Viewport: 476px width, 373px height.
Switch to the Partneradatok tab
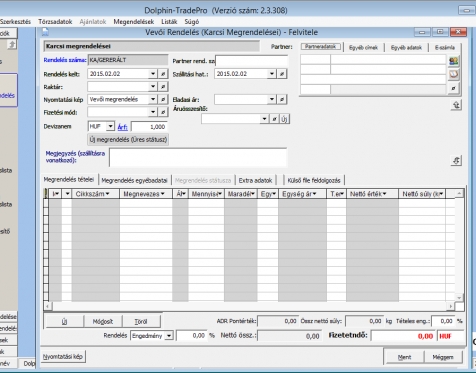pyautogui.click(x=321, y=47)
